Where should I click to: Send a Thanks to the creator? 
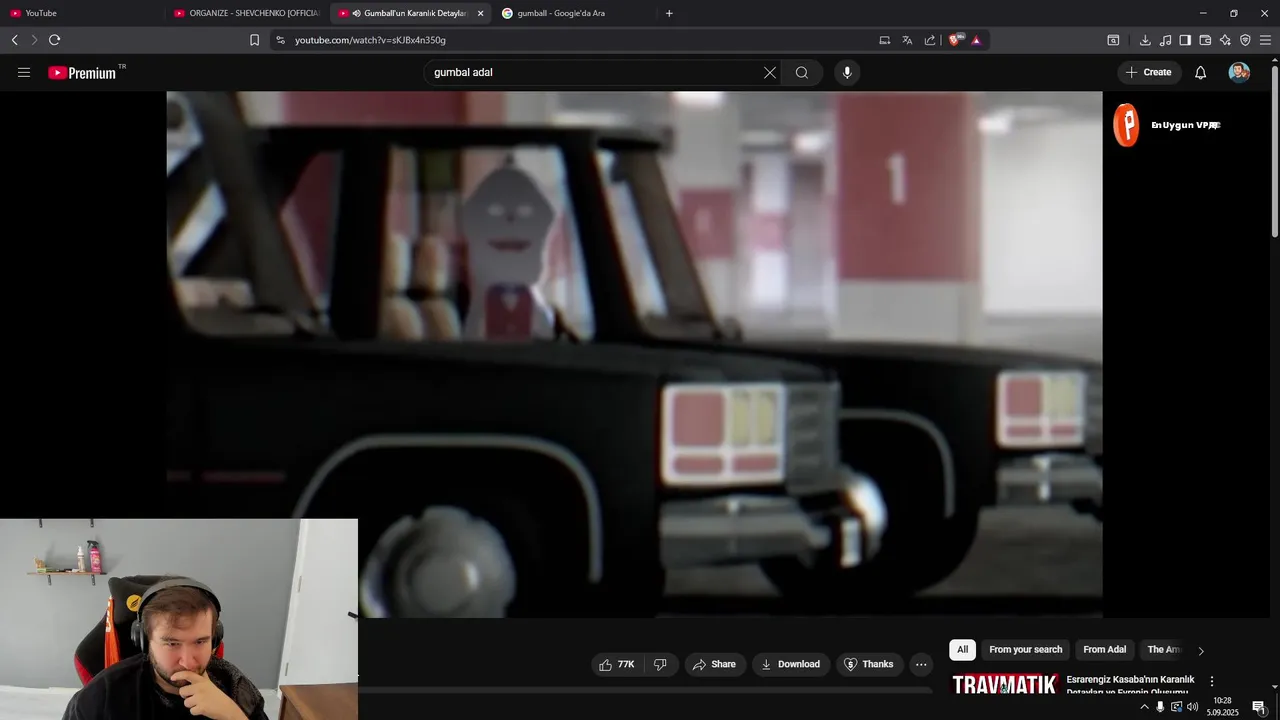(869, 664)
